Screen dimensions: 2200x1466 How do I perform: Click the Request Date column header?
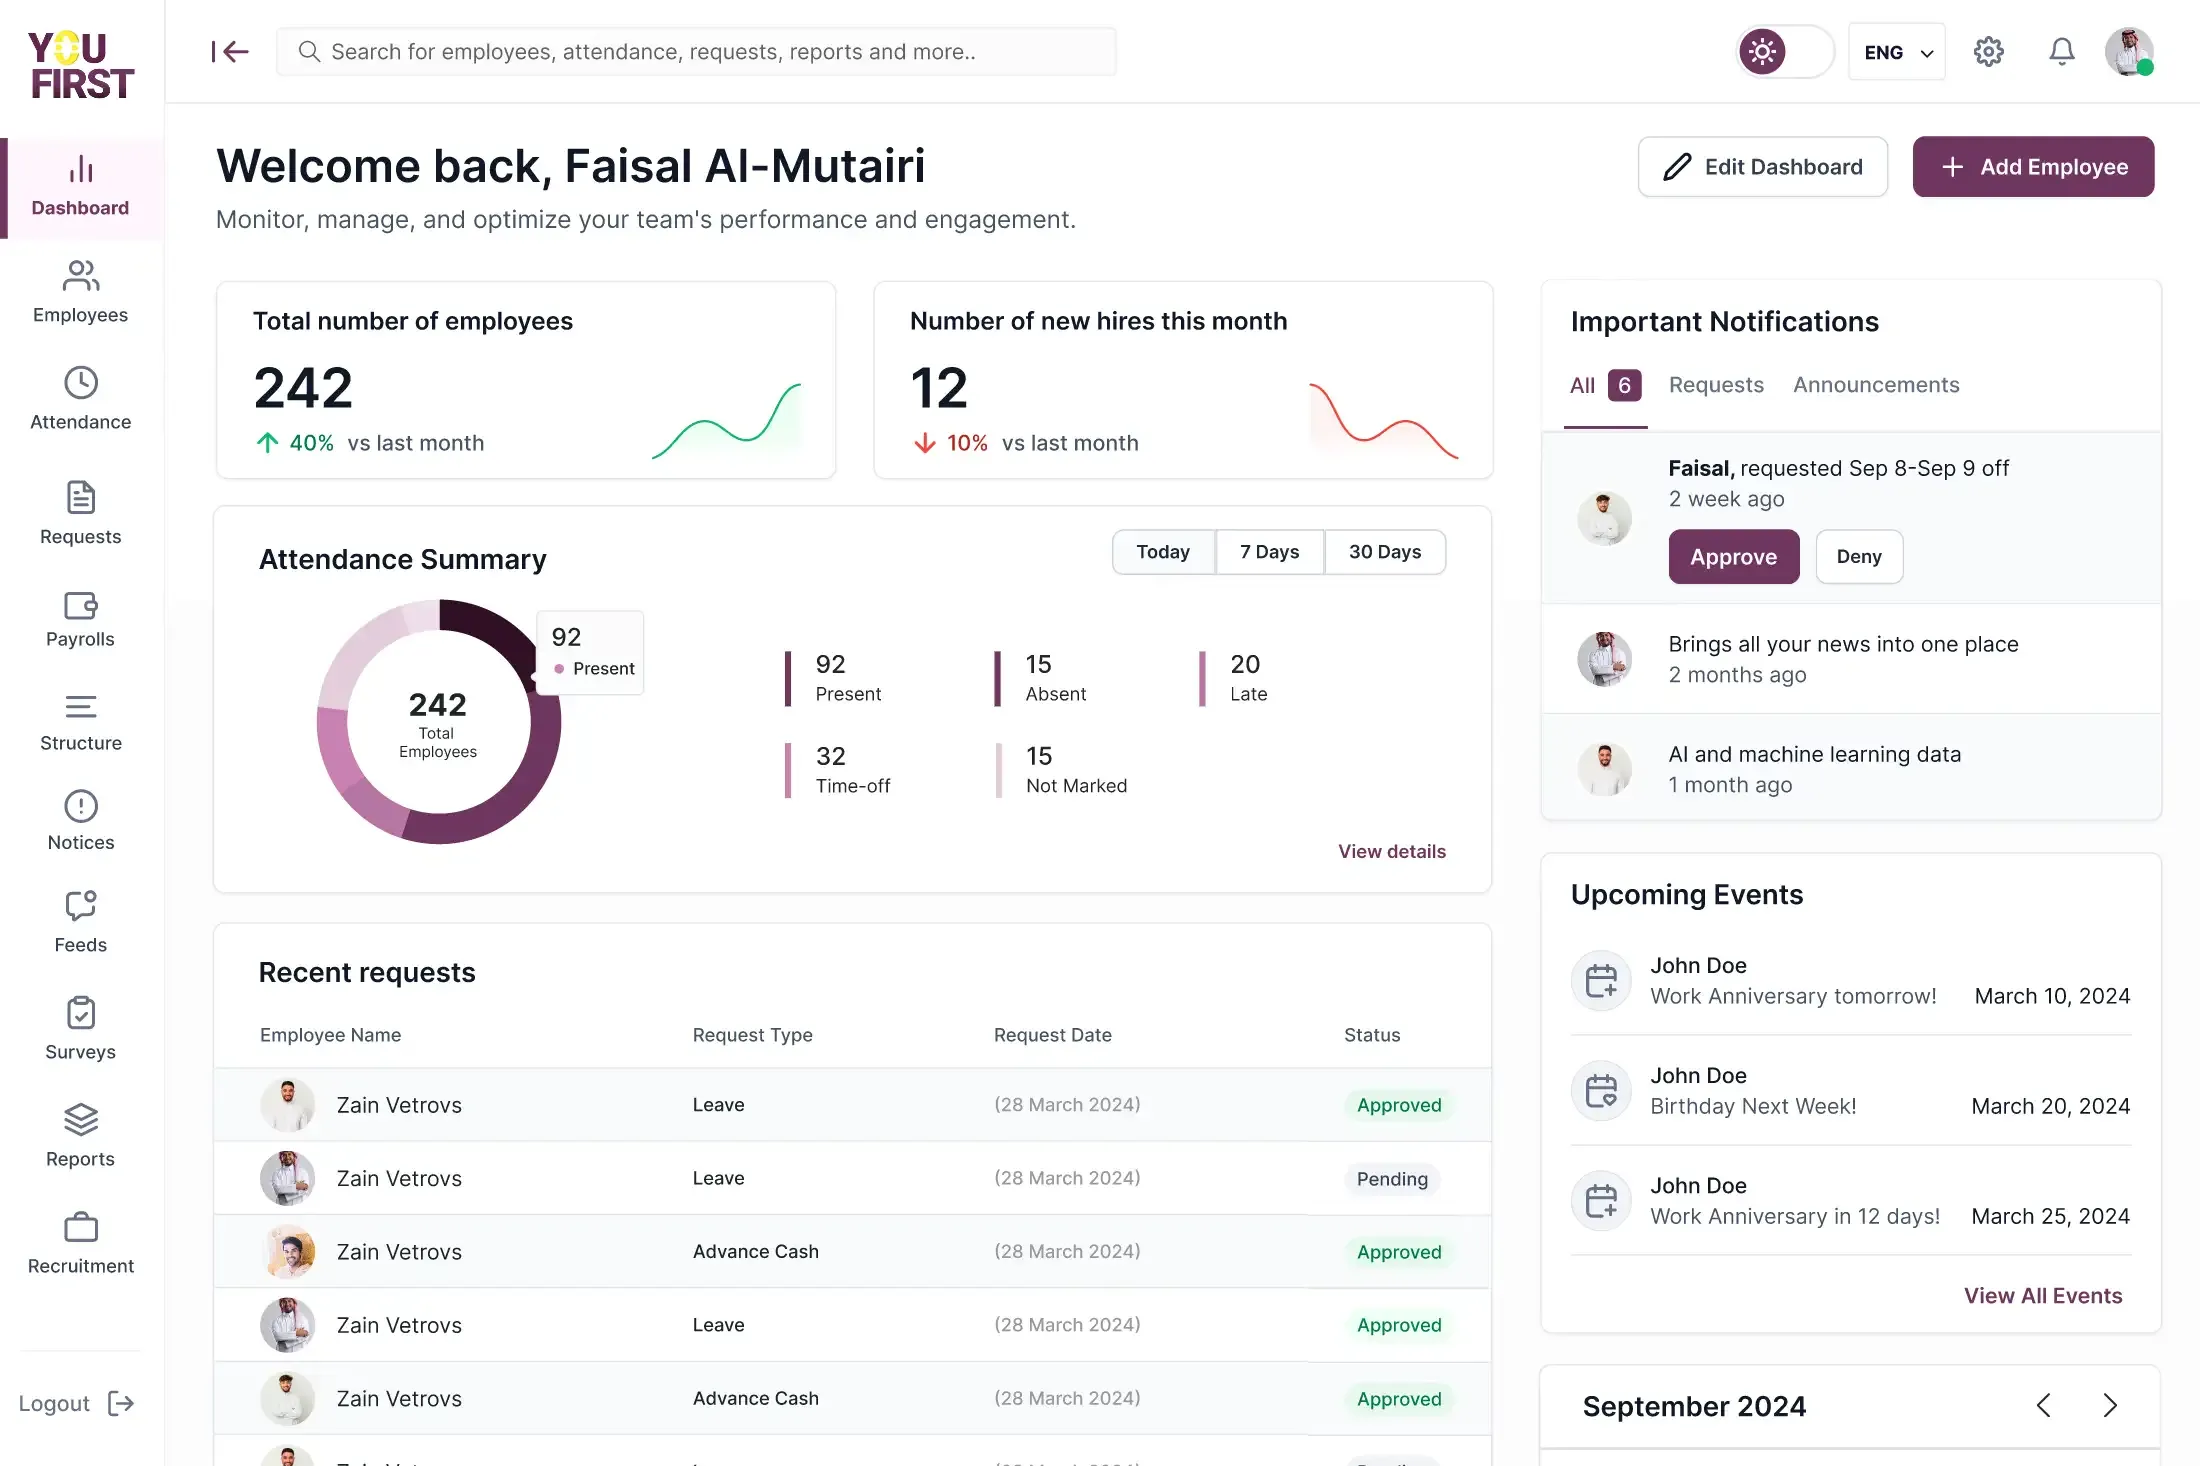pos(1053,1036)
